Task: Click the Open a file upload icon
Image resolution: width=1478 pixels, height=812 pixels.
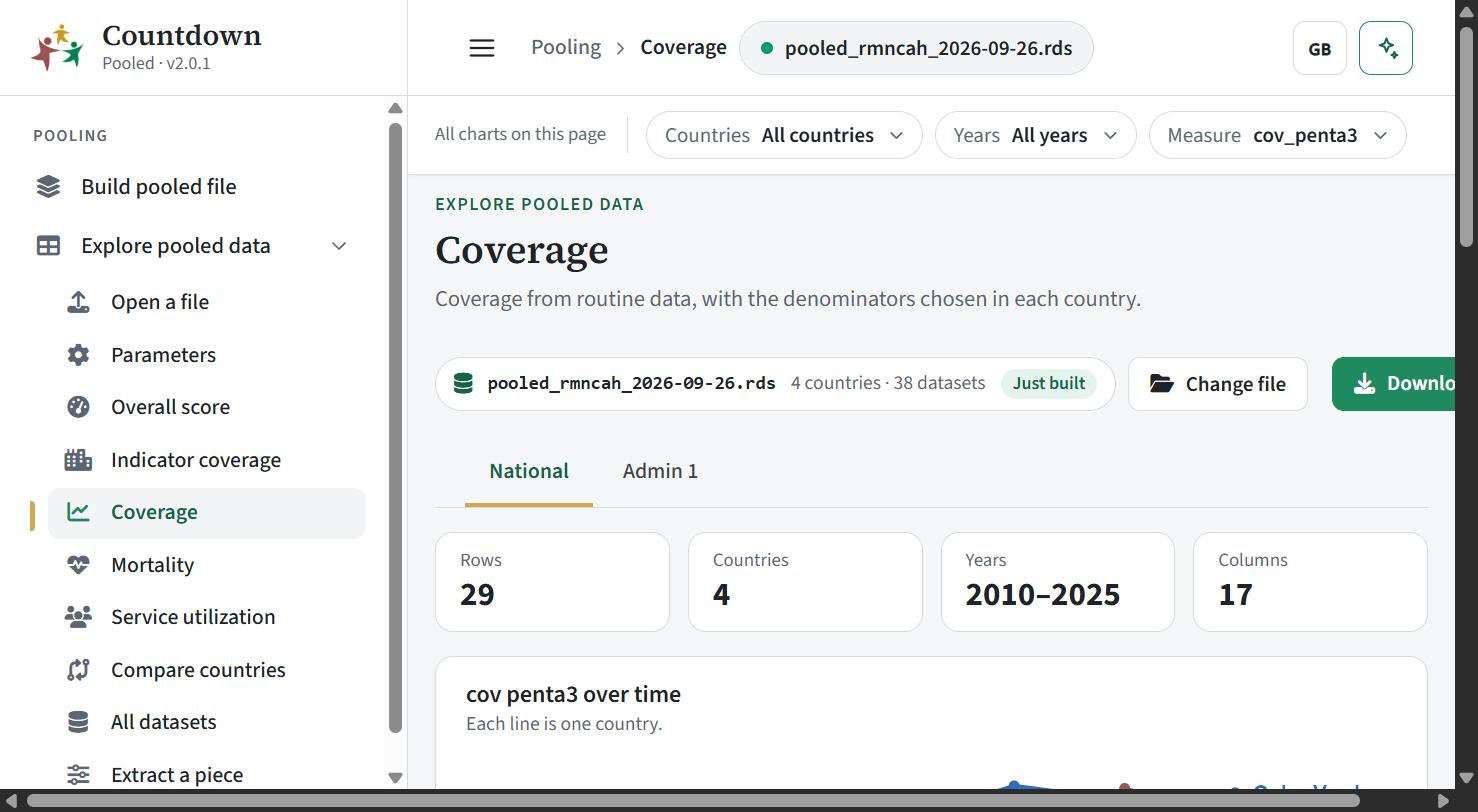Action: tap(78, 302)
